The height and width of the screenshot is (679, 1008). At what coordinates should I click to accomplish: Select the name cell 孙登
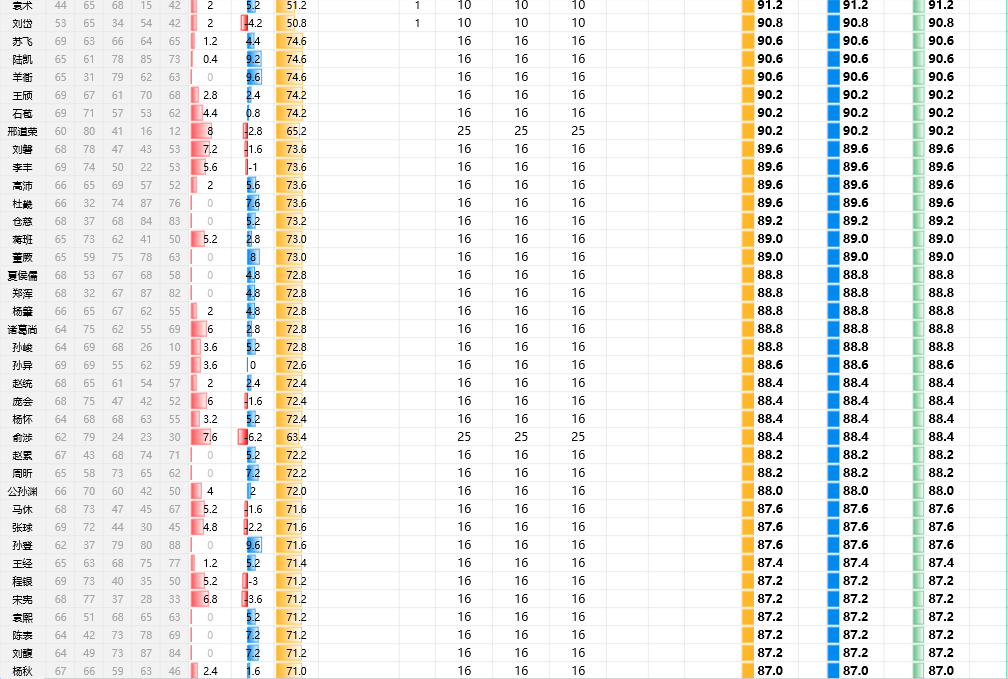[22, 545]
